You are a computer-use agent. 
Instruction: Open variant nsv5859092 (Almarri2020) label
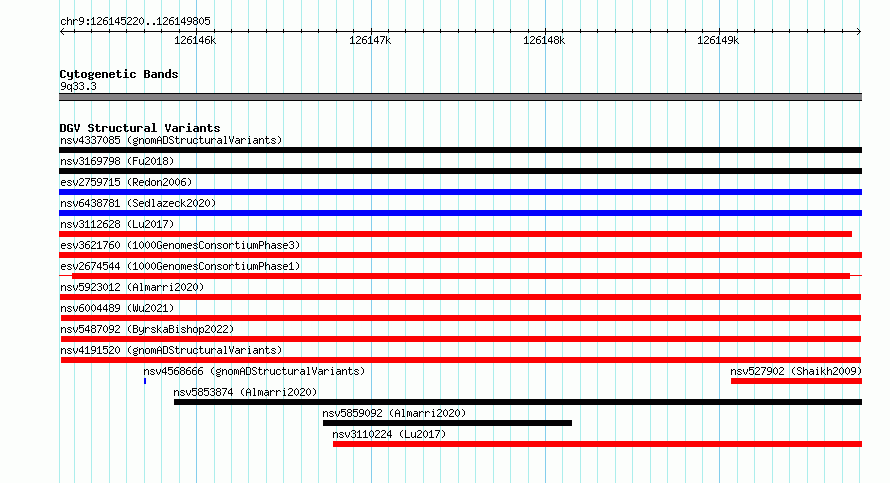(394, 413)
